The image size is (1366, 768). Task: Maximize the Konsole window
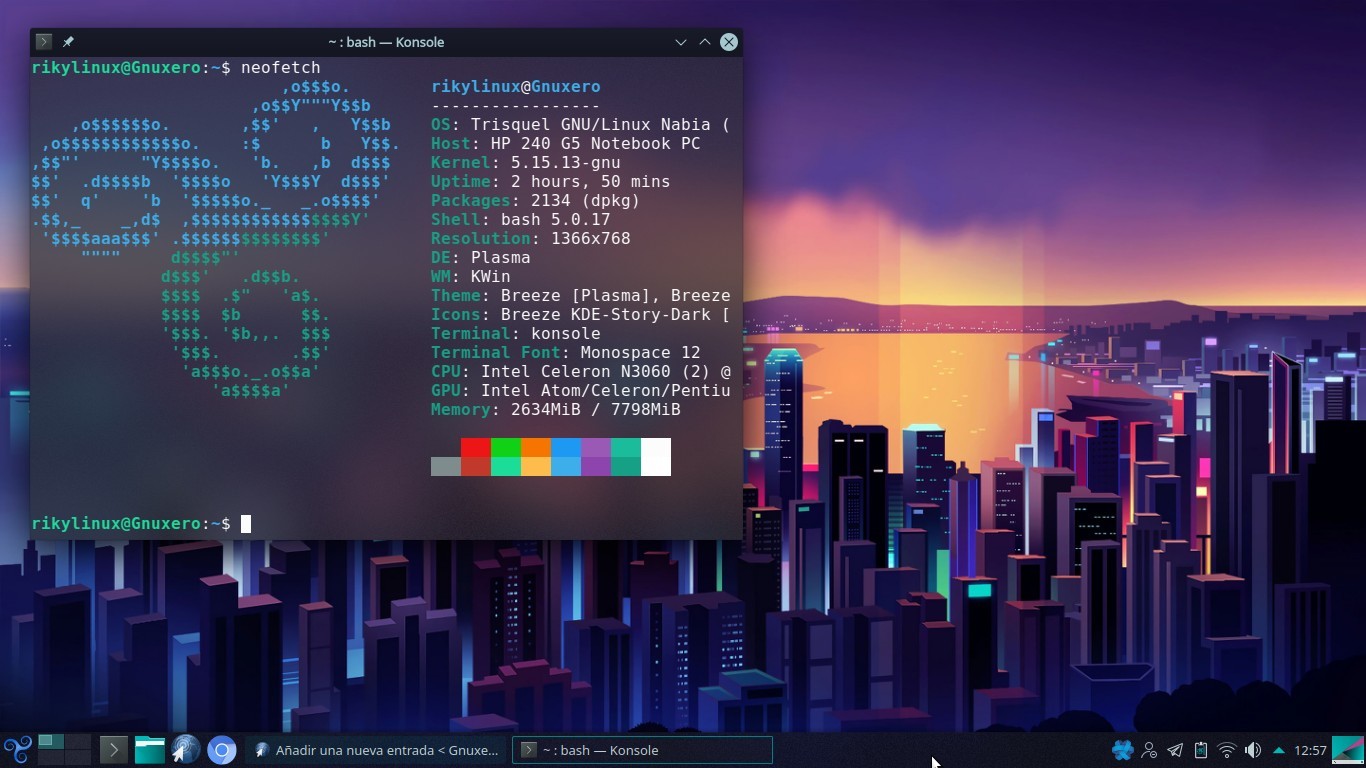(x=705, y=42)
